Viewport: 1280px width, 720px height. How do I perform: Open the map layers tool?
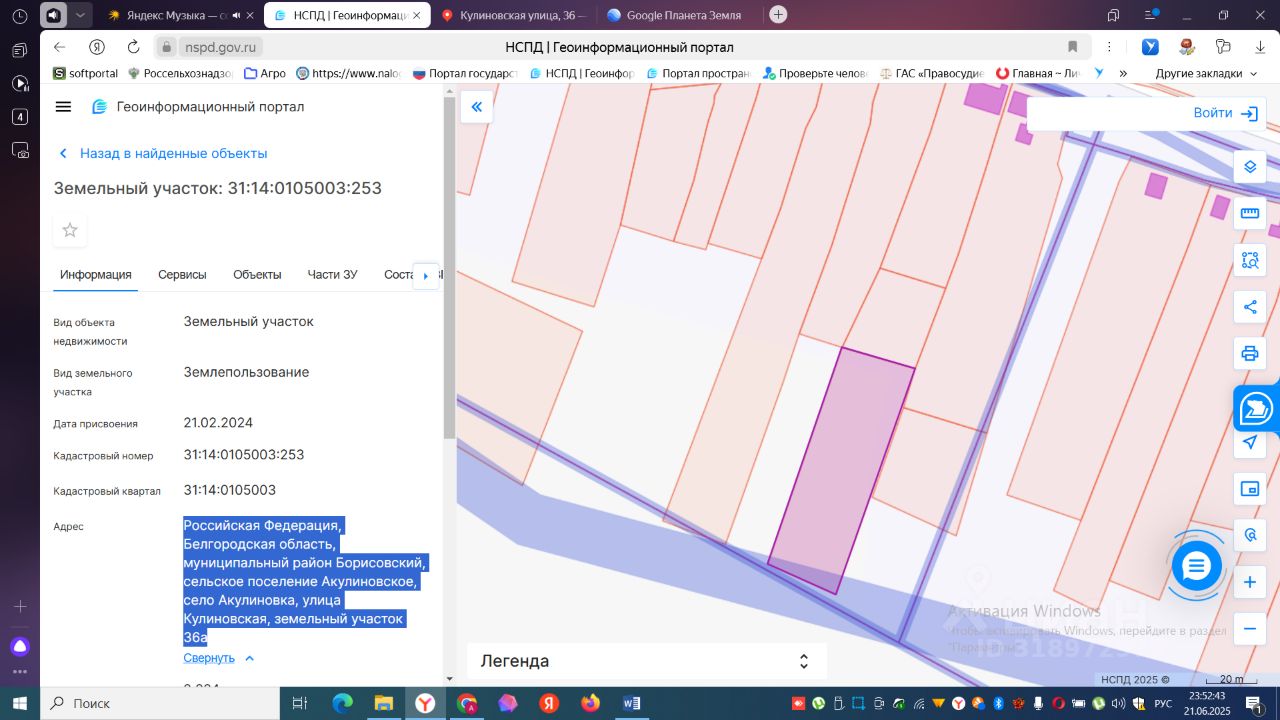(1249, 167)
